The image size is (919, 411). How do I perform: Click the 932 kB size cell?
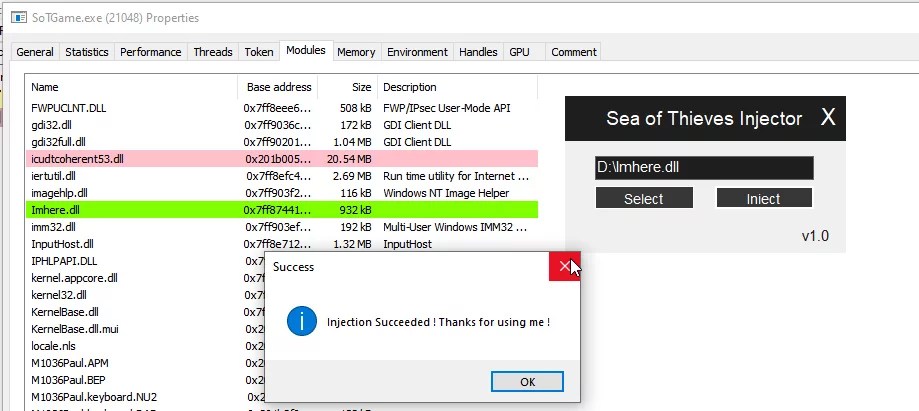[x=355, y=210]
